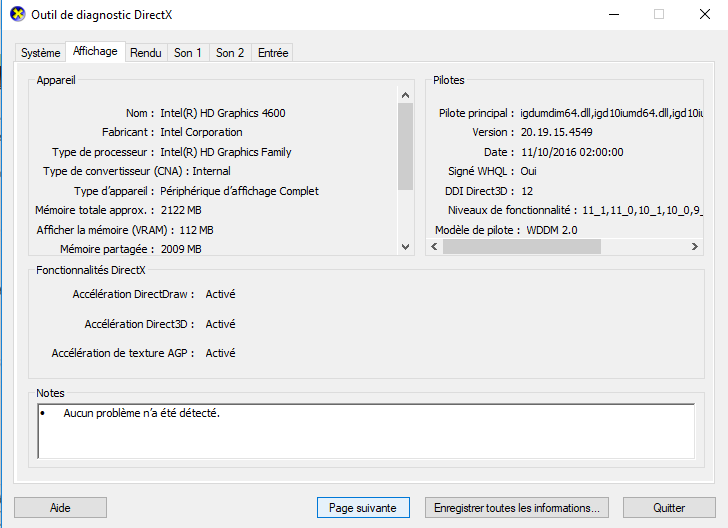The image size is (728, 528).
Task: Click the Pilotes horizontal scrollbar thumb
Action: (x=522, y=247)
